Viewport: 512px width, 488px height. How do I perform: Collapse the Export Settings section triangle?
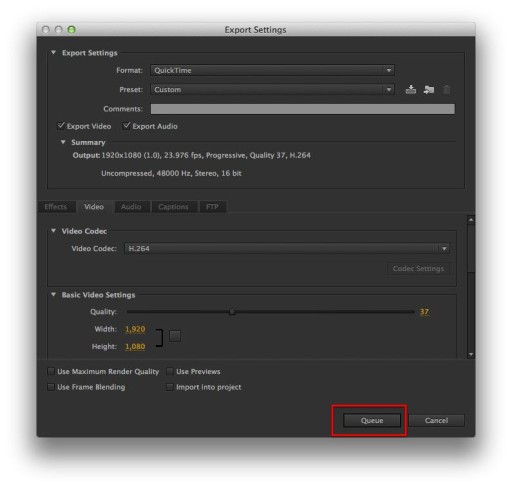click(x=53, y=52)
